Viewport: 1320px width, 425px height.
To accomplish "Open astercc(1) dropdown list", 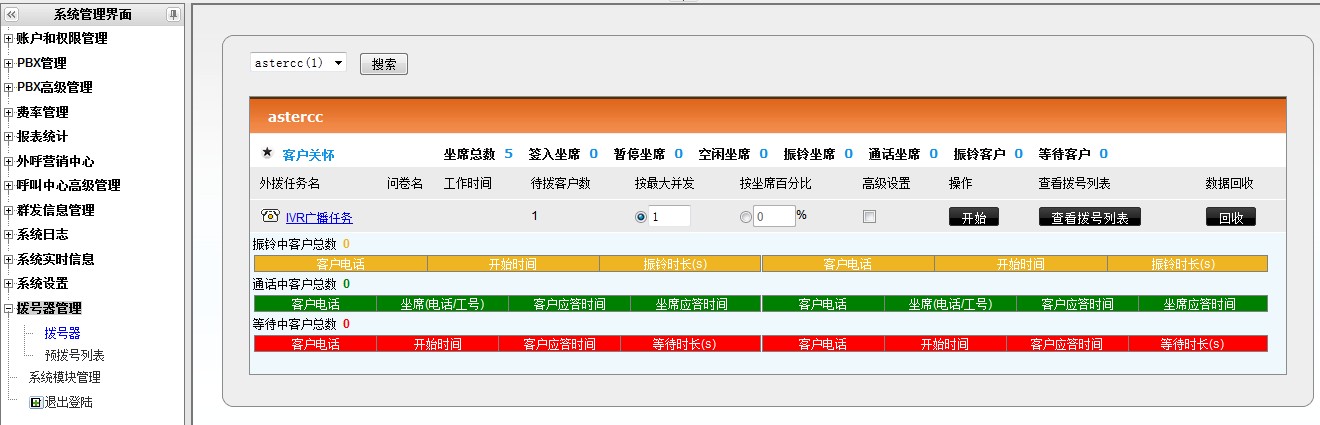I will point(298,63).
